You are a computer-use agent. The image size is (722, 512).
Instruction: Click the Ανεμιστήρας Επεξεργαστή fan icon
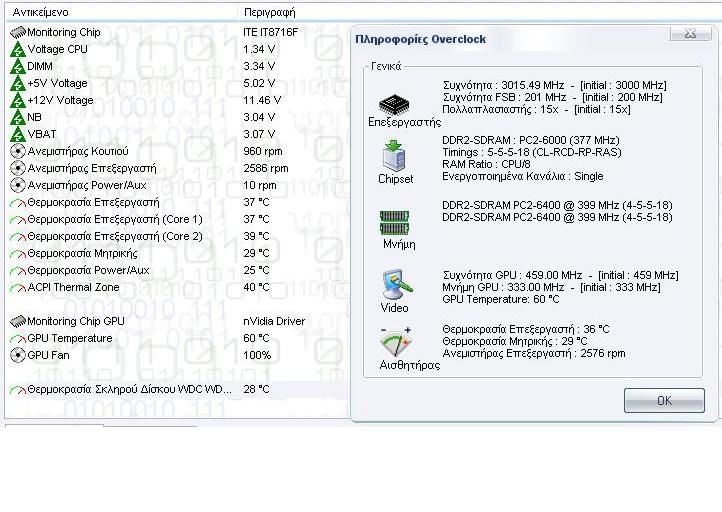(x=17, y=169)
